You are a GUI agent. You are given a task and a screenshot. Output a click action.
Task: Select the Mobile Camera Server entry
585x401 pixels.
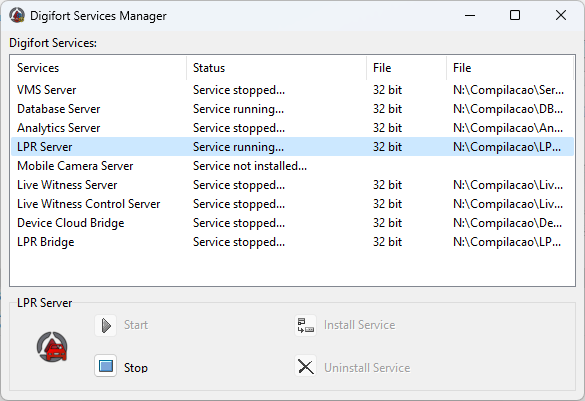pos(292,166)
